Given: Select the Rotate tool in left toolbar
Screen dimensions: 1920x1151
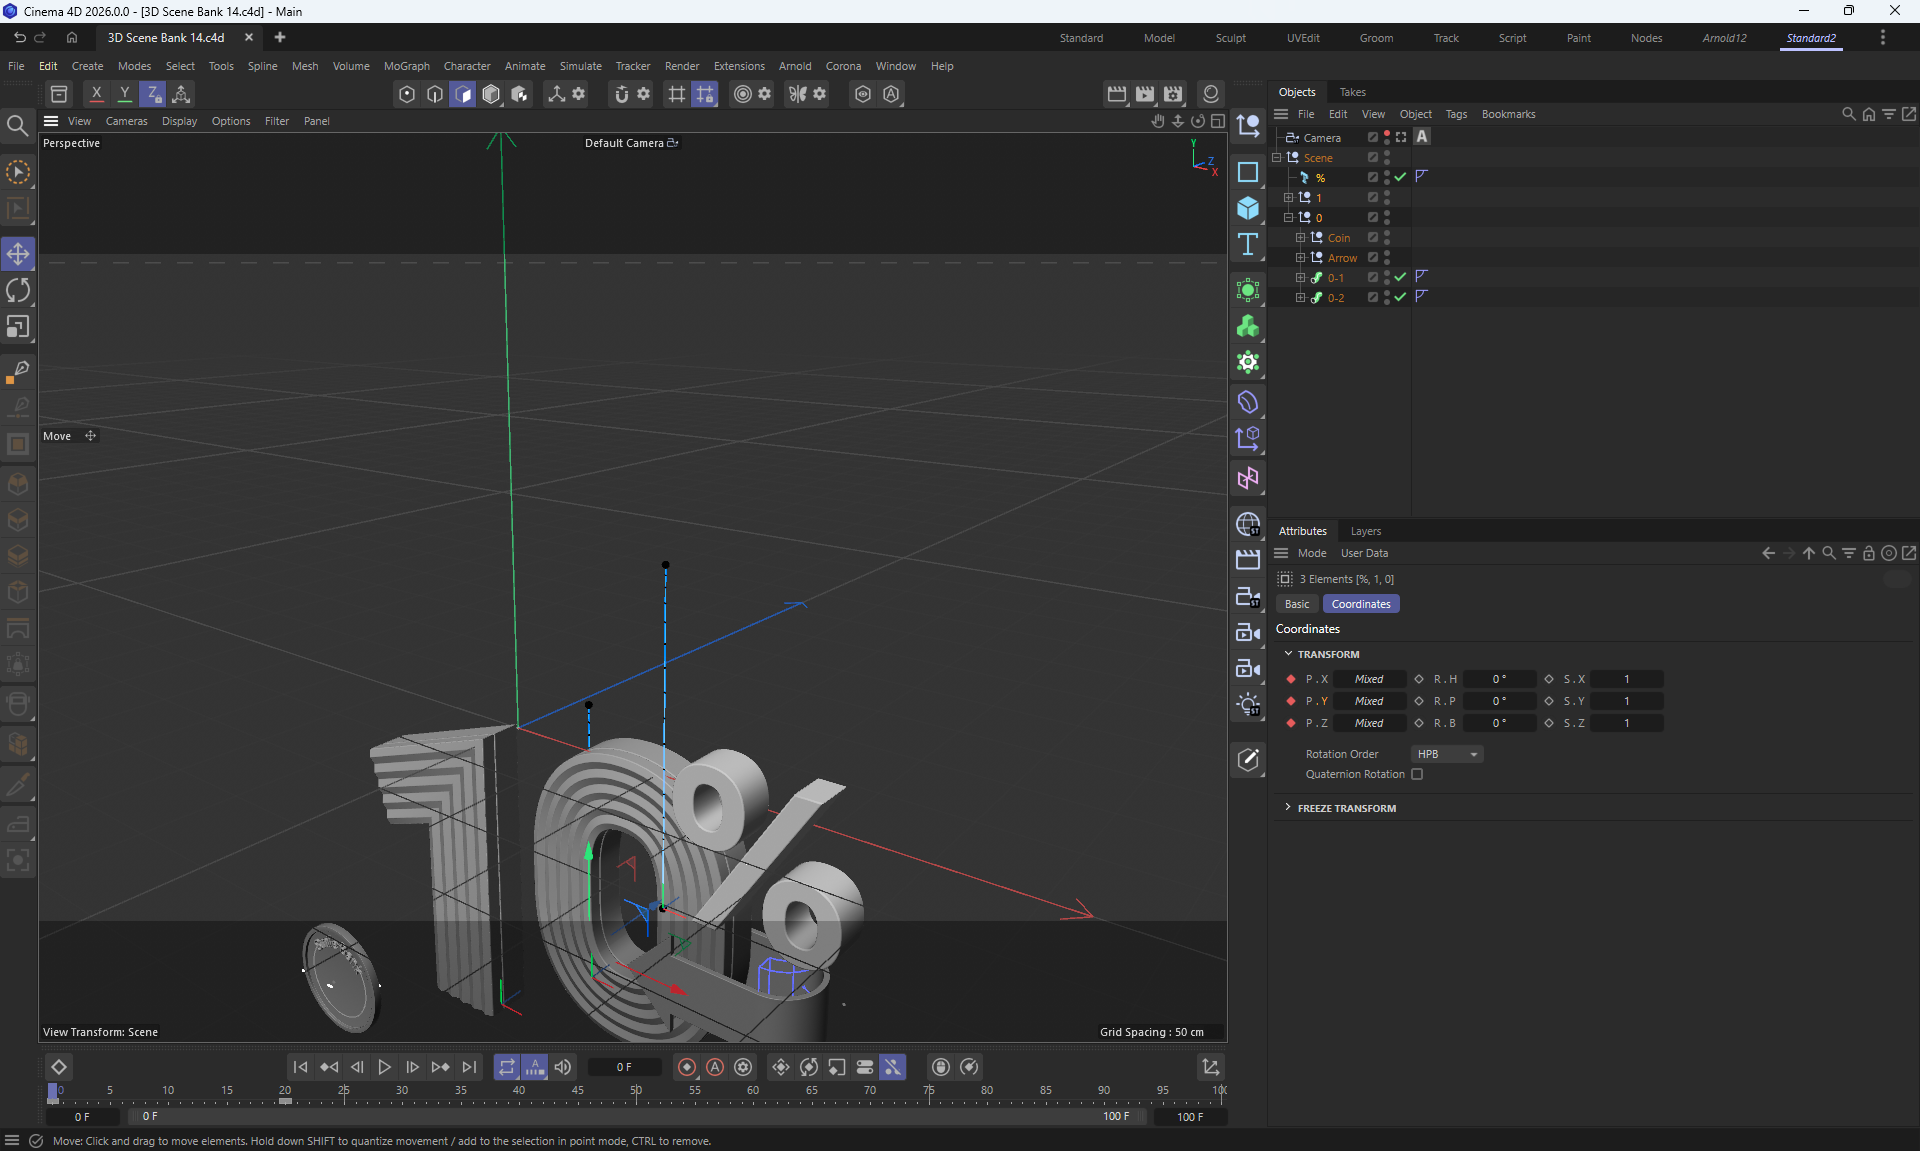Looking at the screenshot, I should click(x=18, y=291).
